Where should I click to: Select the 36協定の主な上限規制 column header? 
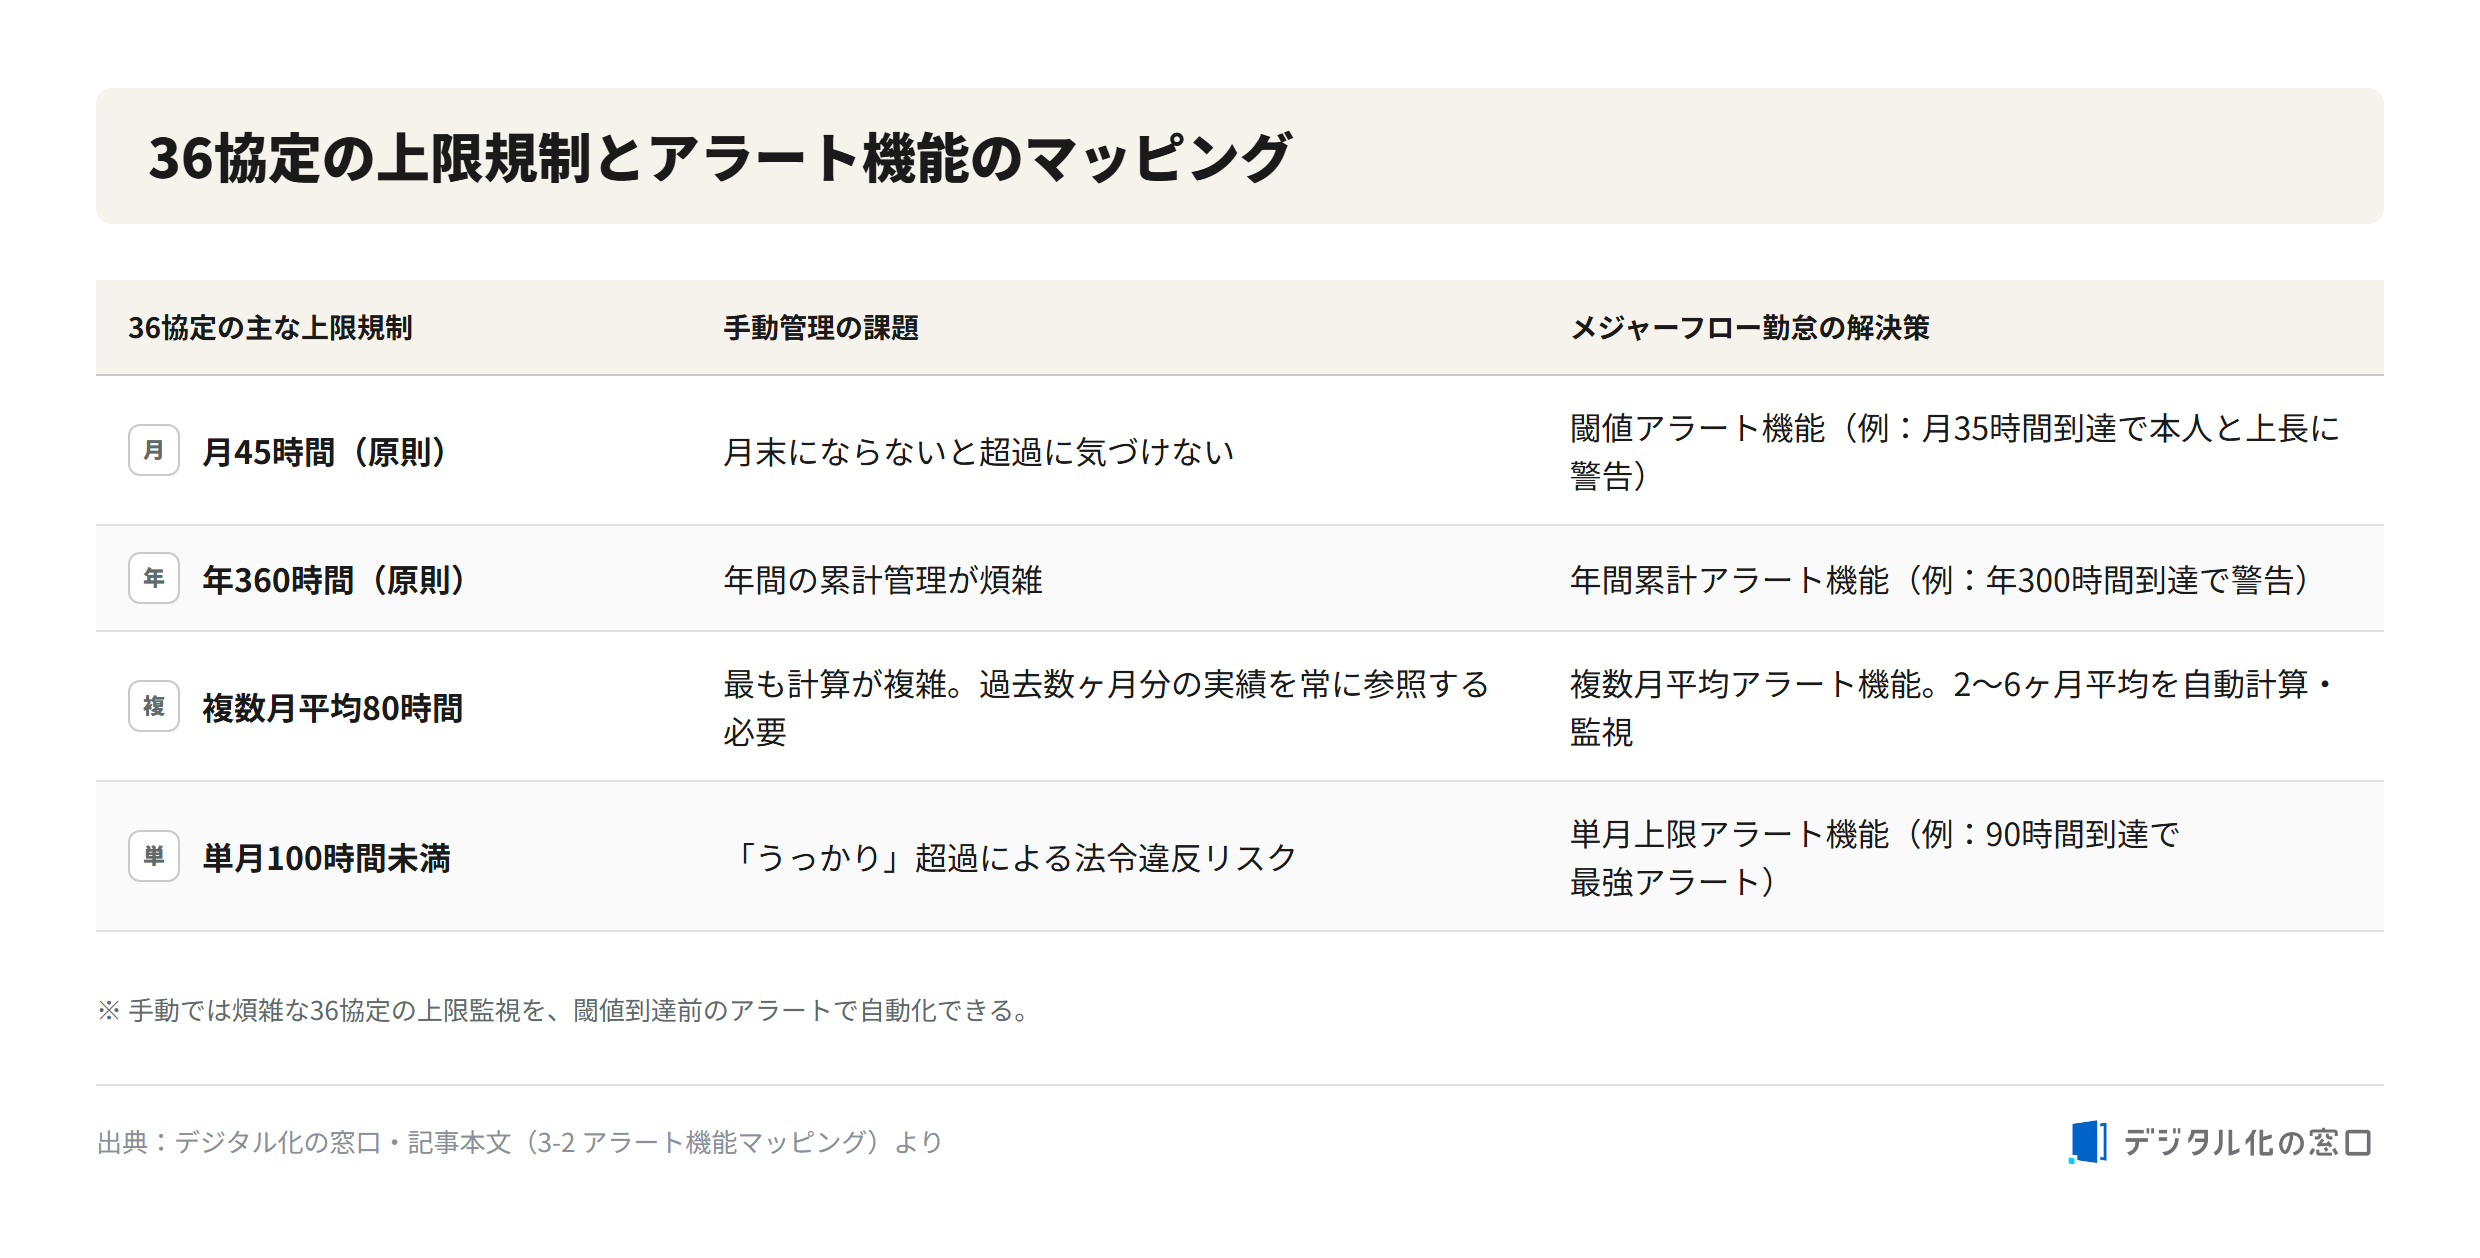270,328
